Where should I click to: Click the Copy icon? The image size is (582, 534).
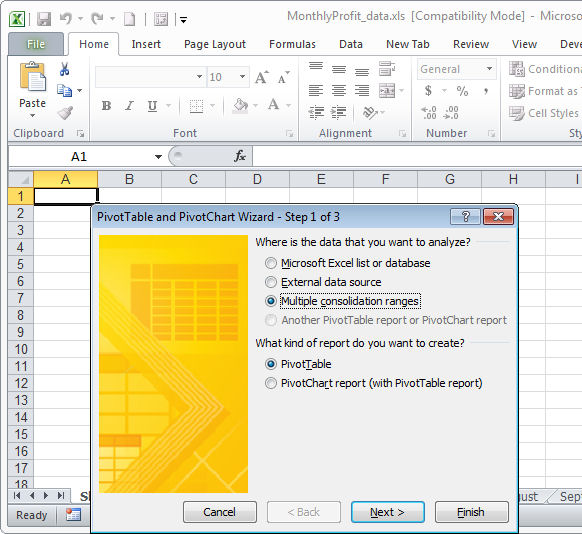pos(64,91)
